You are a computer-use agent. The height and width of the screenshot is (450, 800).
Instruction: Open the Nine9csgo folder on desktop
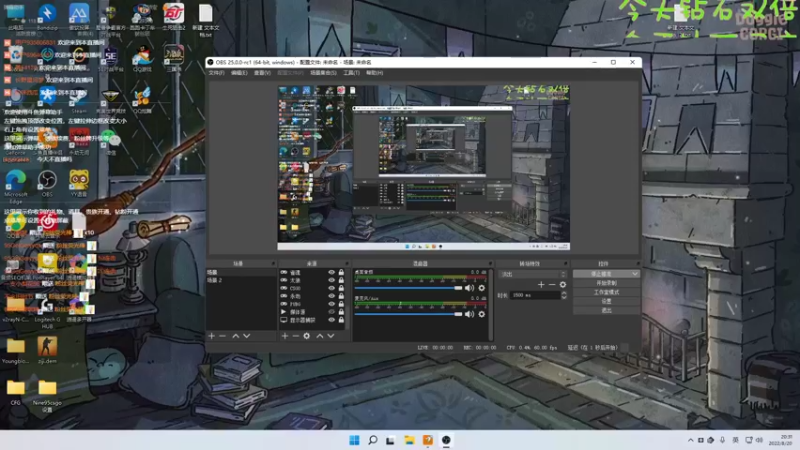click(x=47, y=395)
